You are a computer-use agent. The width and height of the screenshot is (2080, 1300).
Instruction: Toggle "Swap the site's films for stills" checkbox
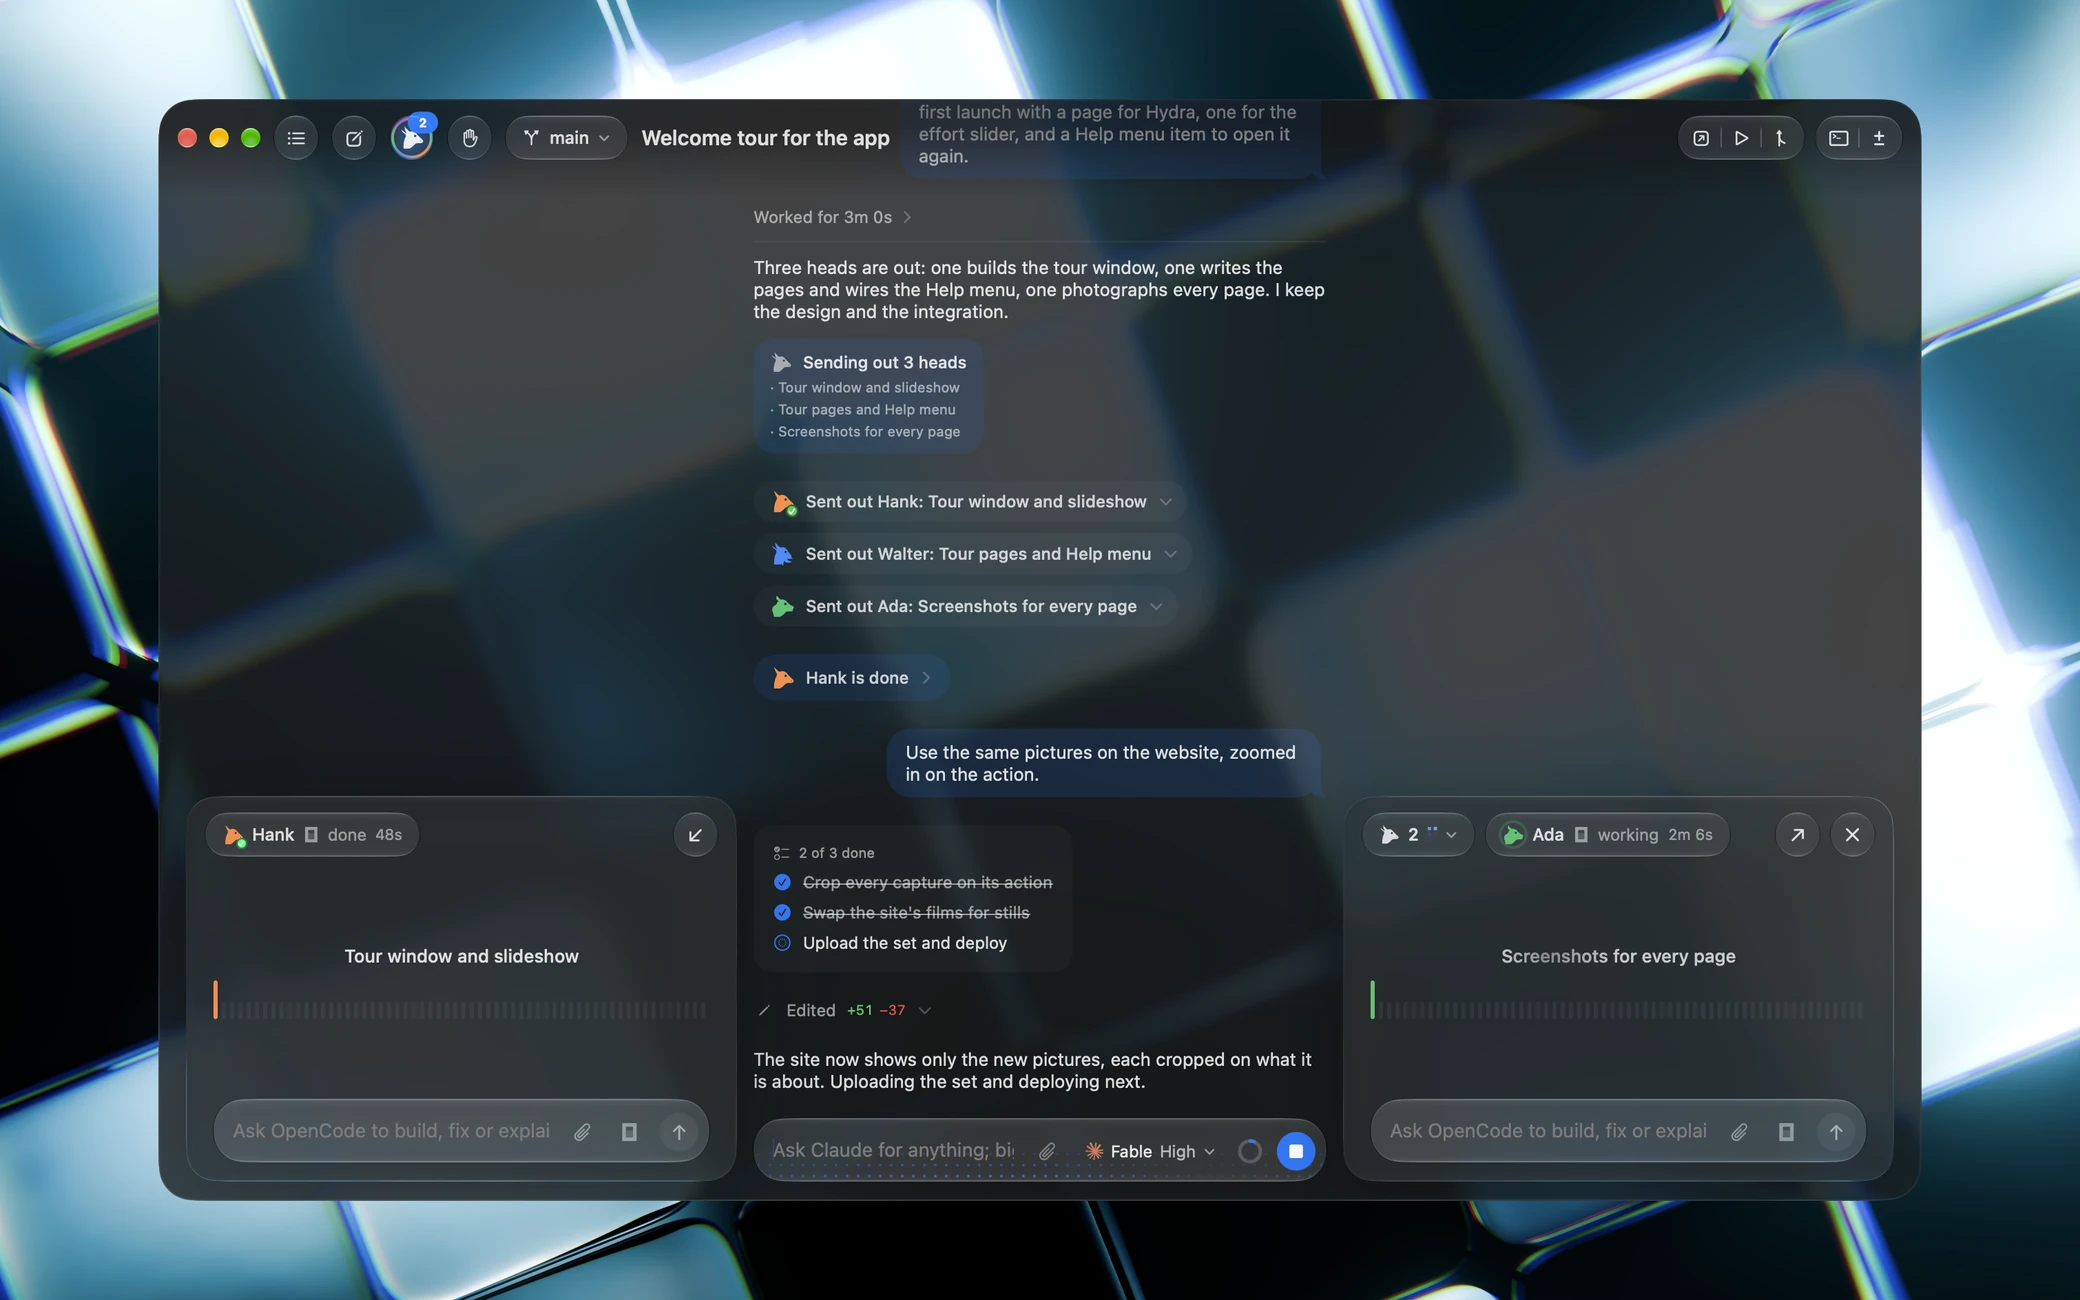click(782, 912)
